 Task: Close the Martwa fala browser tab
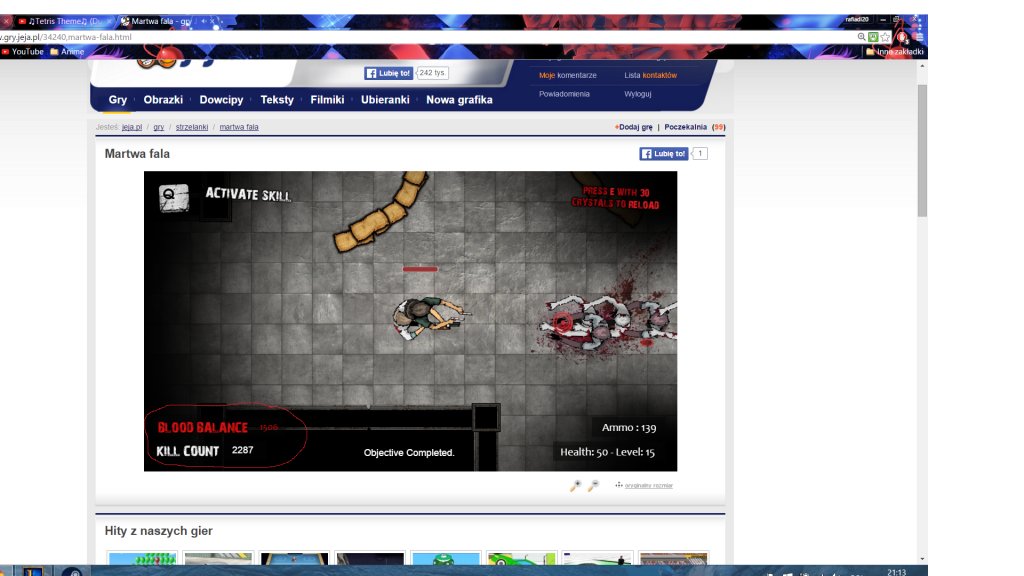pos(212,22)
